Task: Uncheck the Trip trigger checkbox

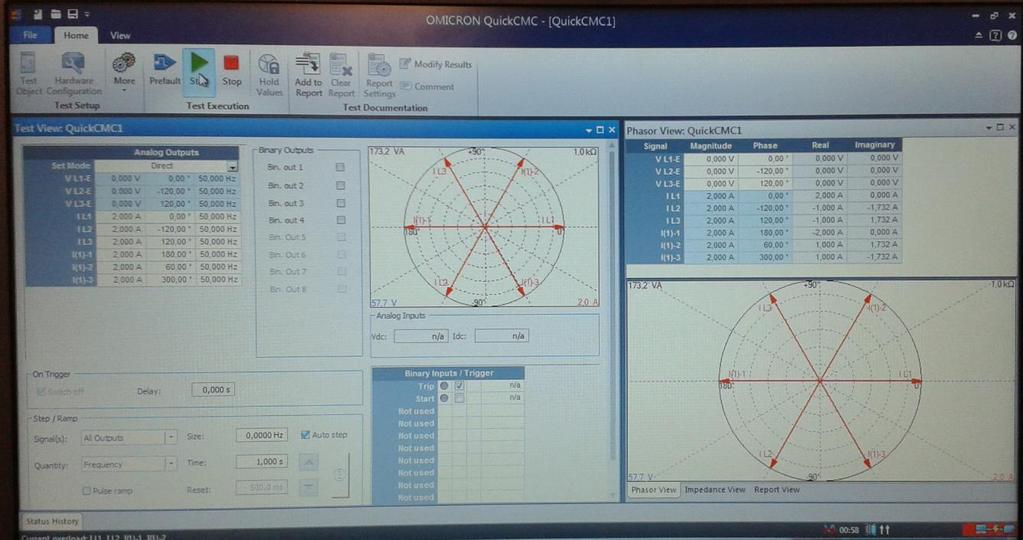Action: 460,386
